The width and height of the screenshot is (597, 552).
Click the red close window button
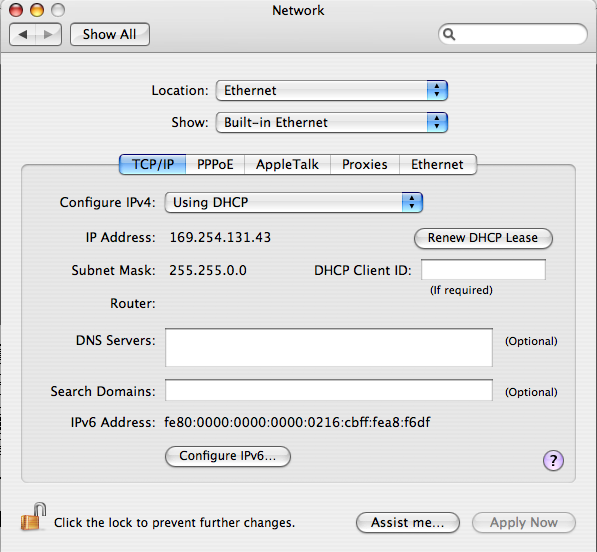16,10
